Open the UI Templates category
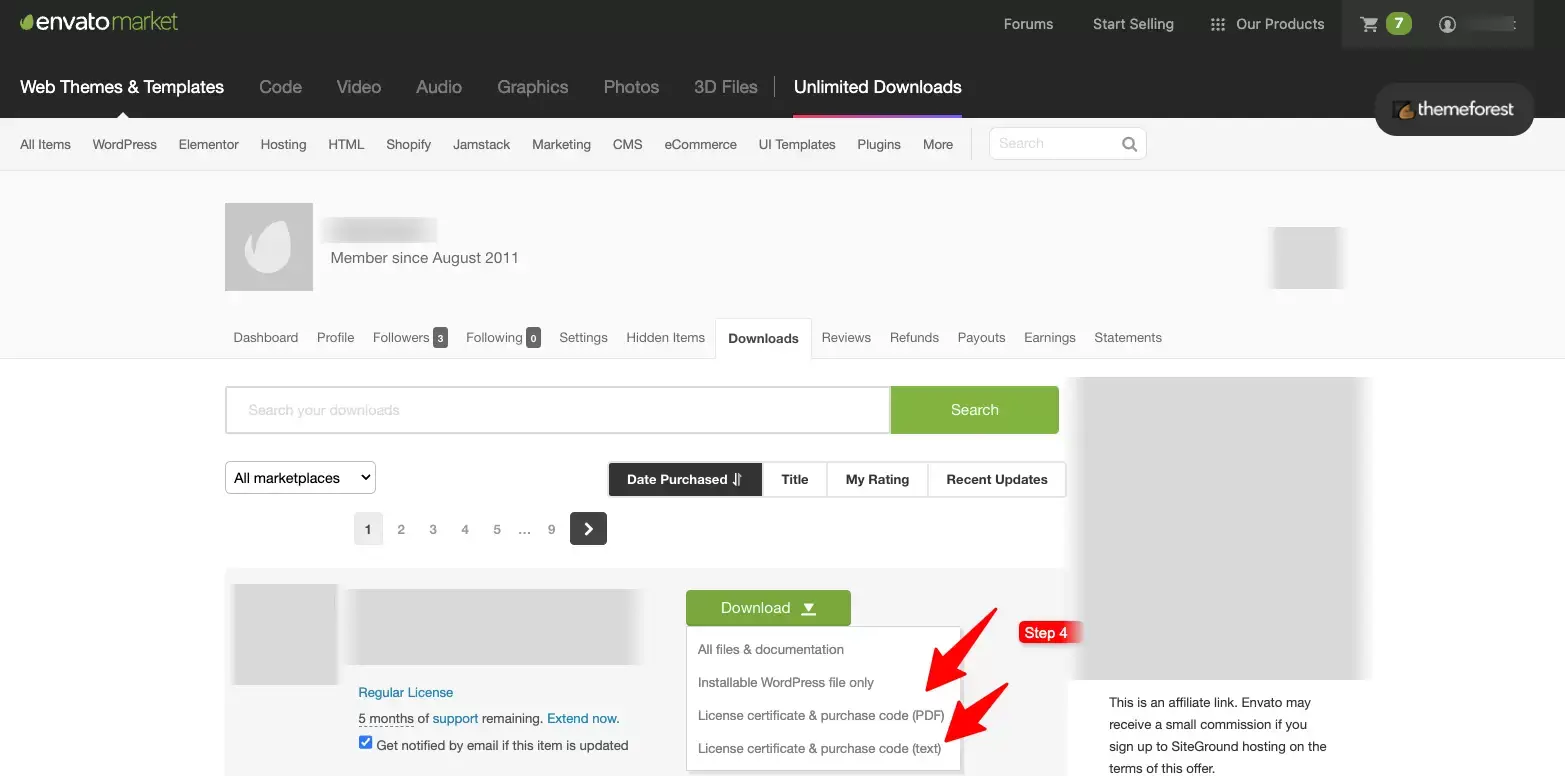The height and width of the screenshot is (776, 1565). point(797,144)
